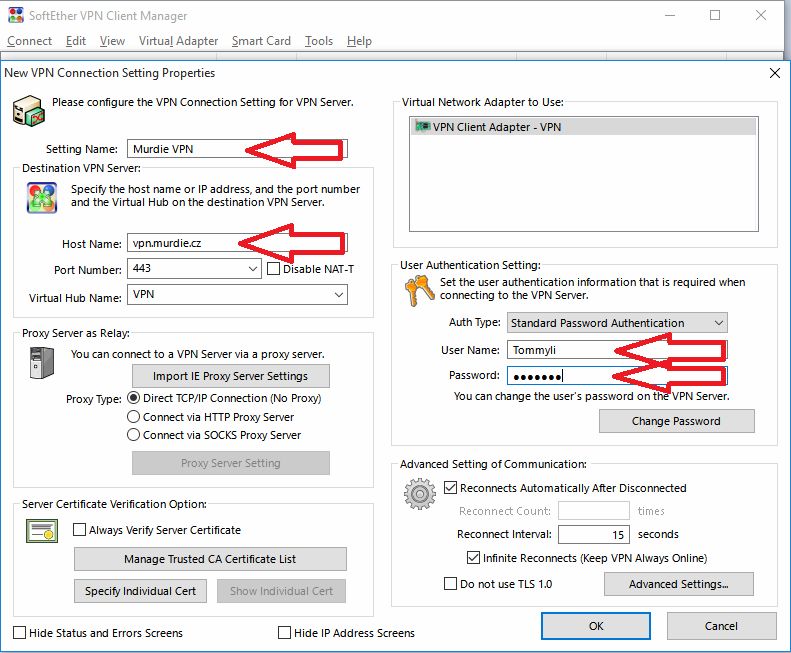
Task: Close the New VPN Connection Setting dialog
Action: pos(775,73)
